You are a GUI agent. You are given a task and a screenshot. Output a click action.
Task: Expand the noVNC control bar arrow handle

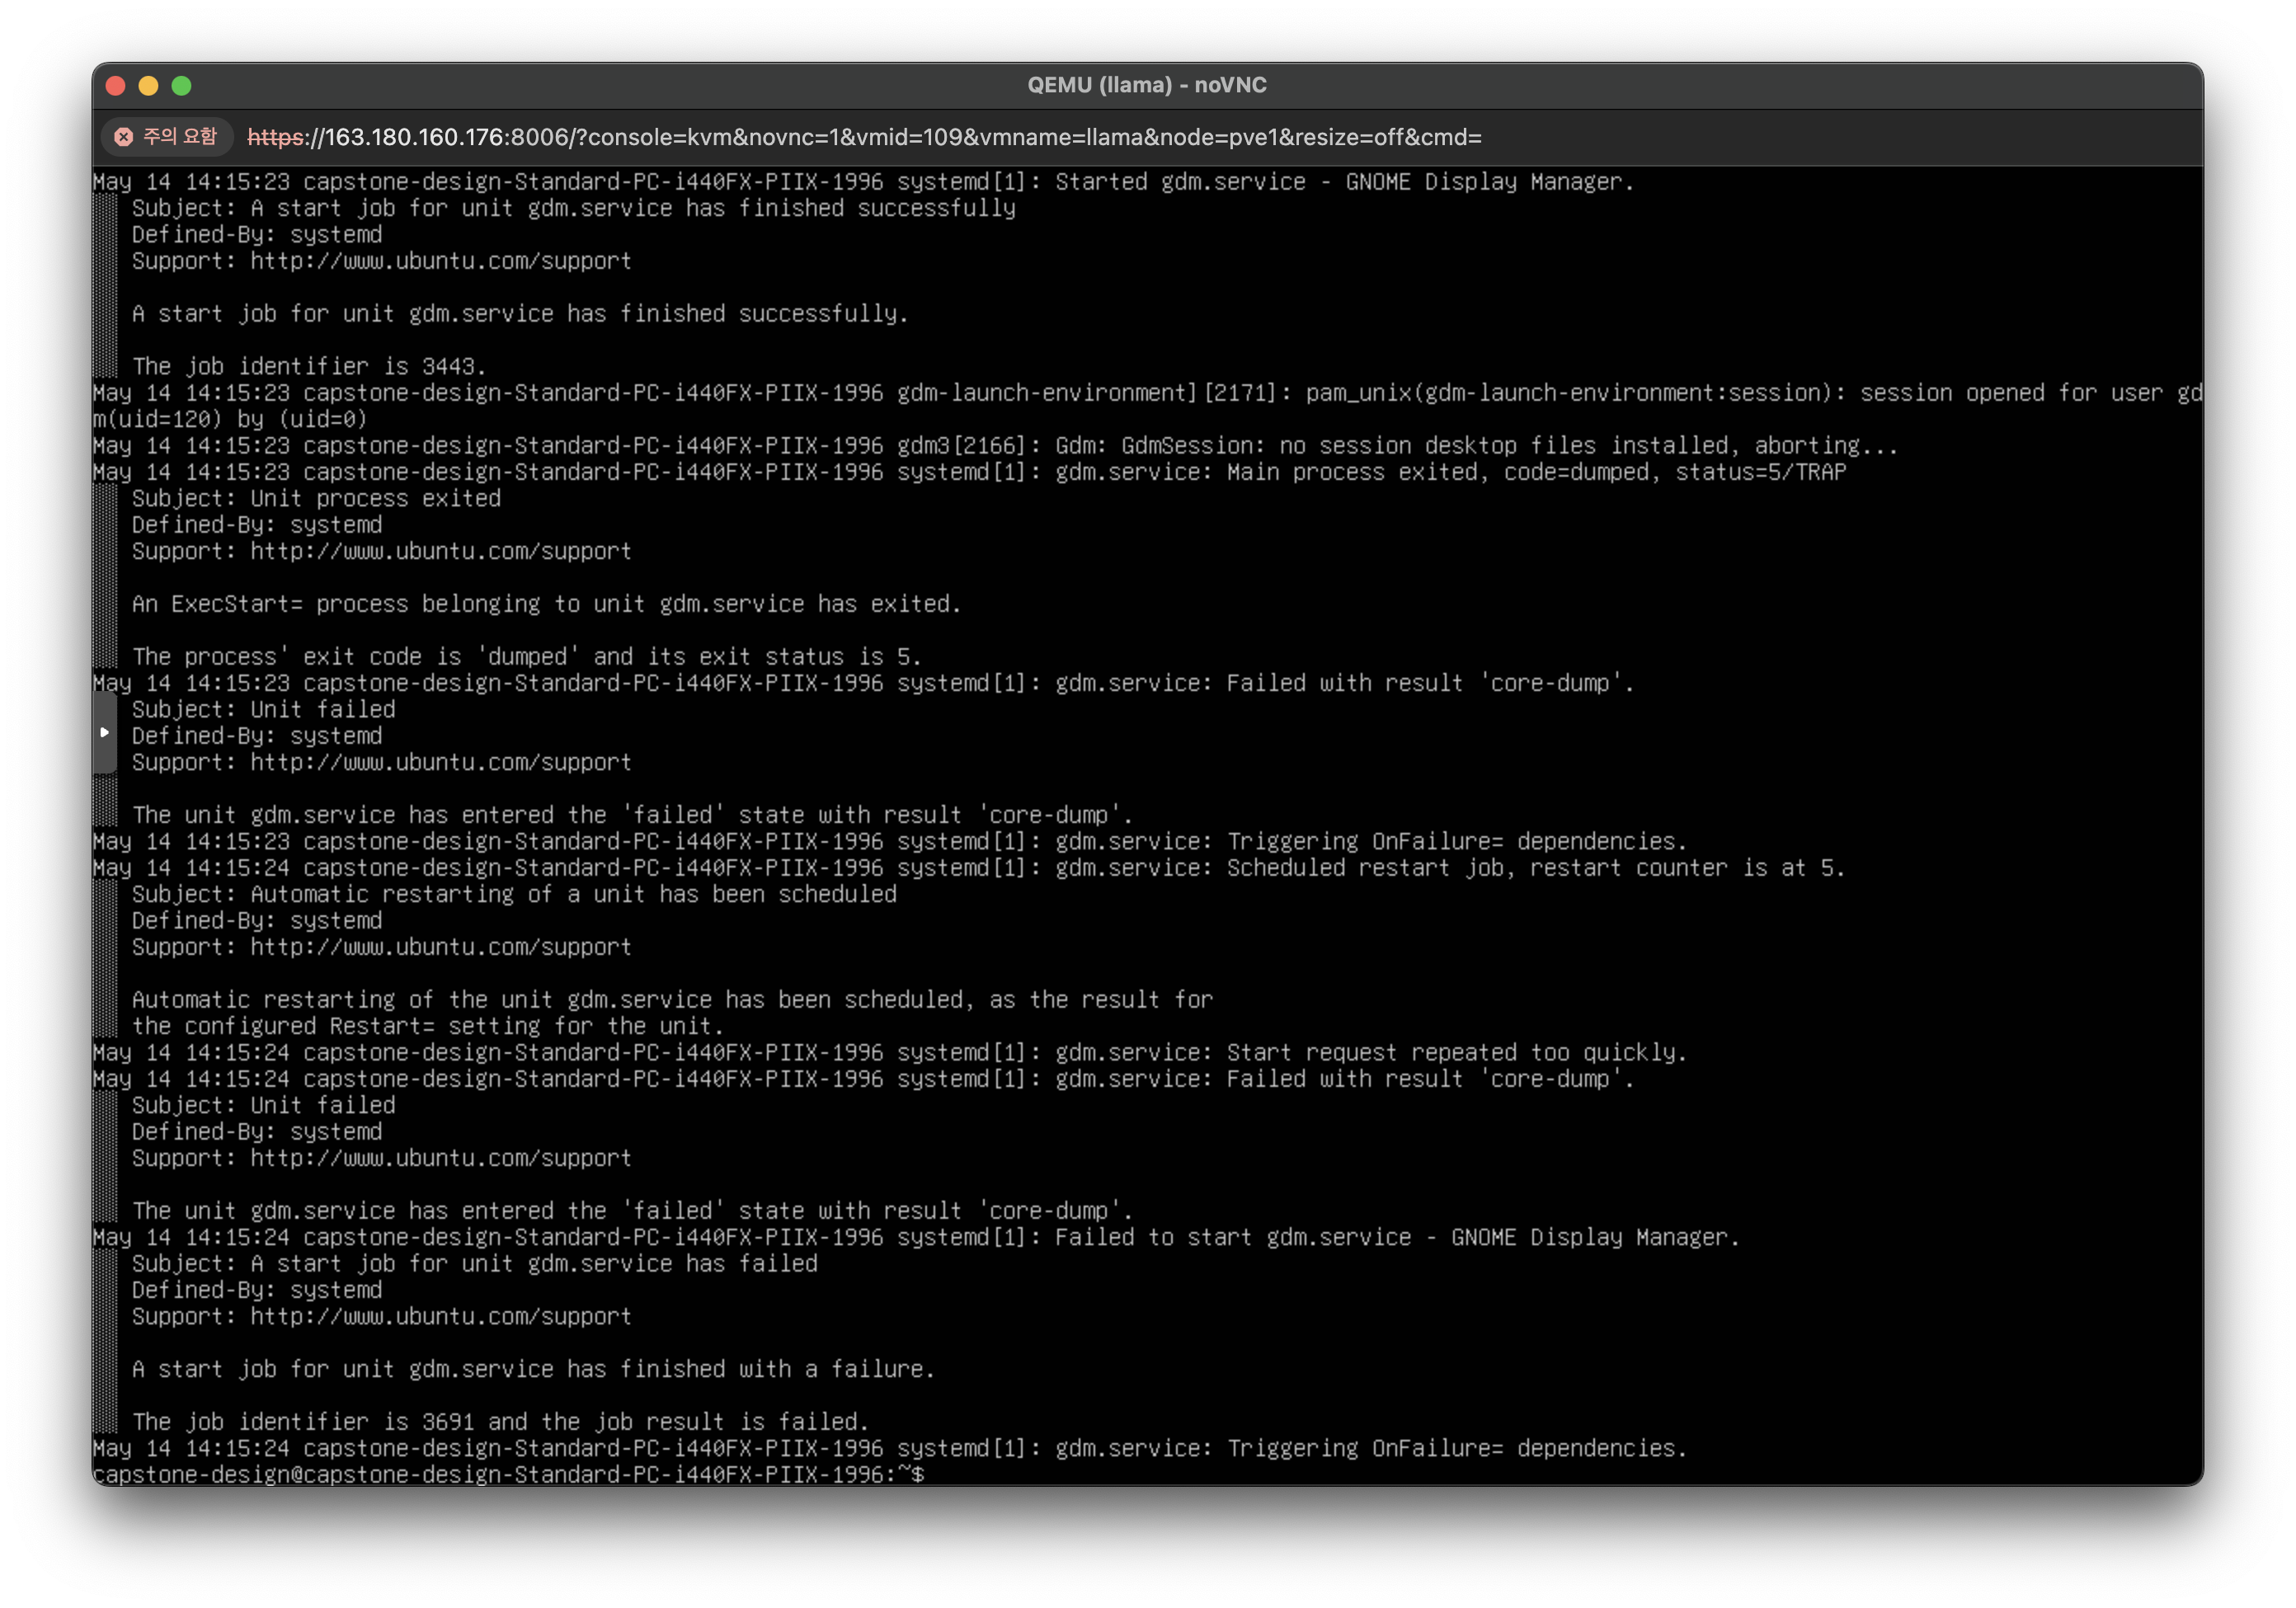[104, 732]
